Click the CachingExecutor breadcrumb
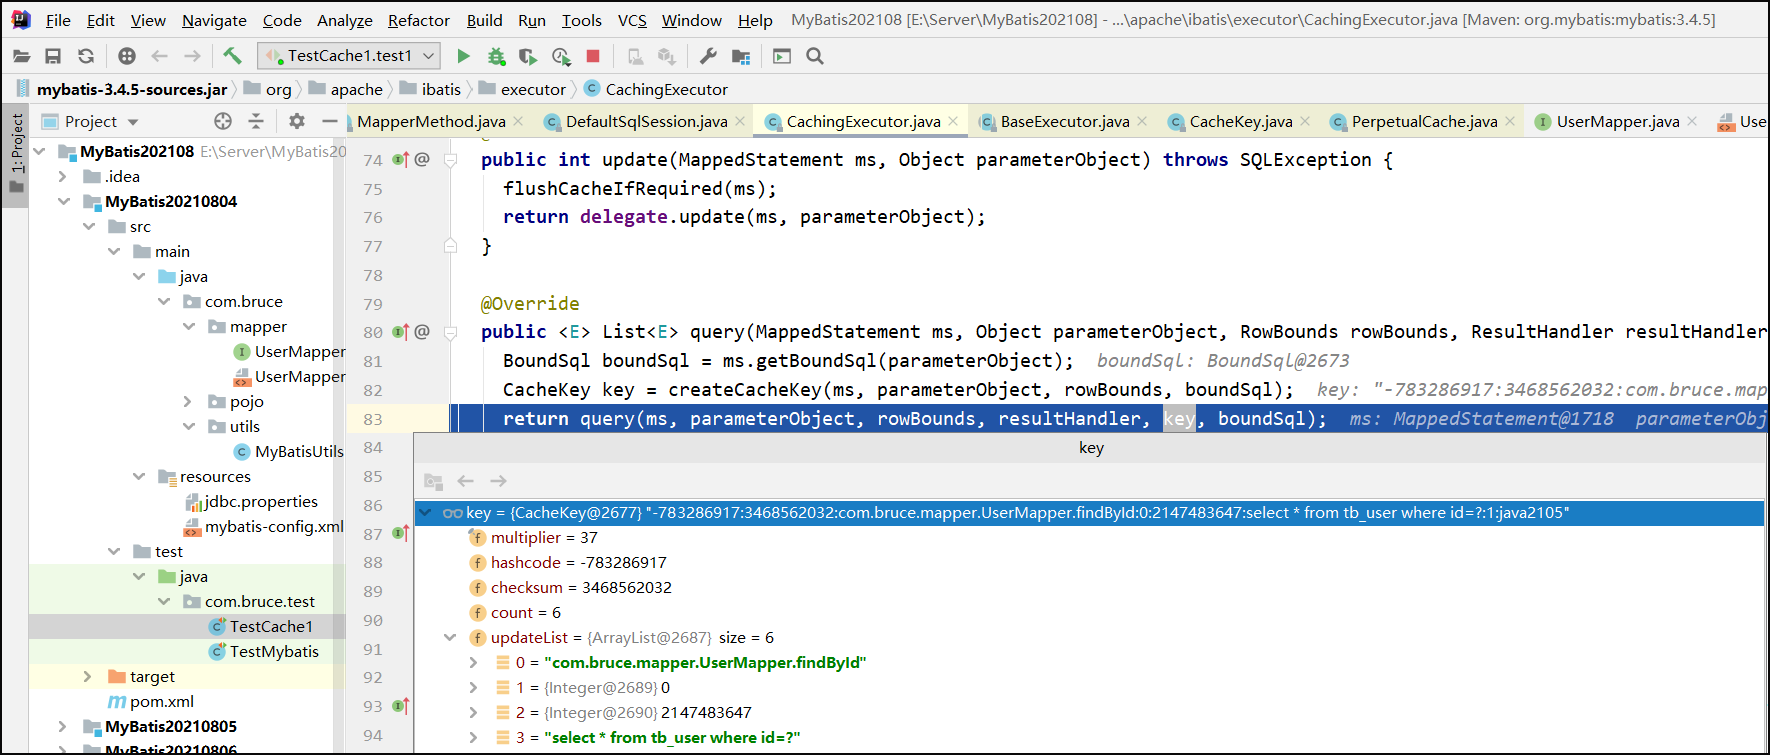The height and width of the screenshot is (755, 1770). point(656,89)
